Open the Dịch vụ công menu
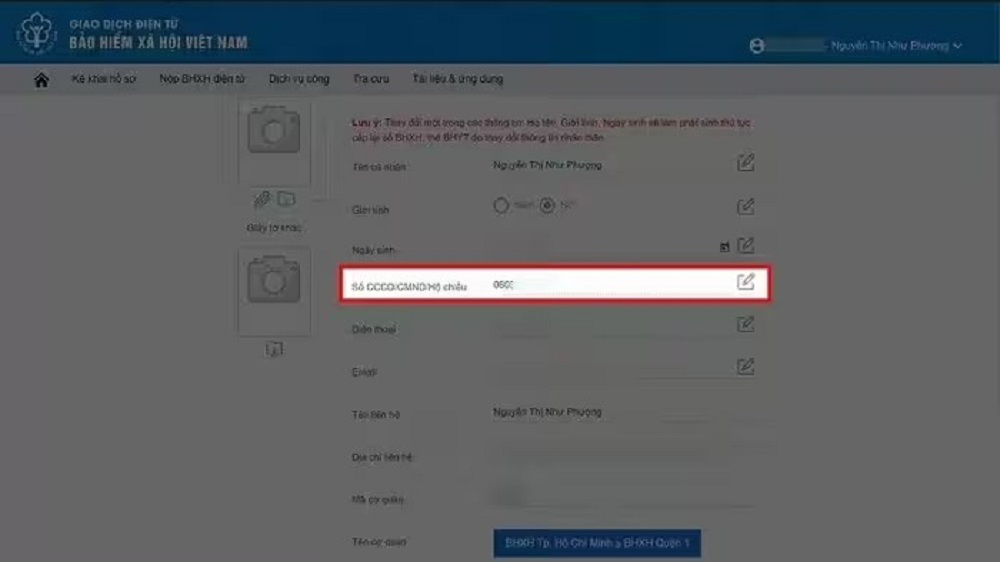 point(298,79)
